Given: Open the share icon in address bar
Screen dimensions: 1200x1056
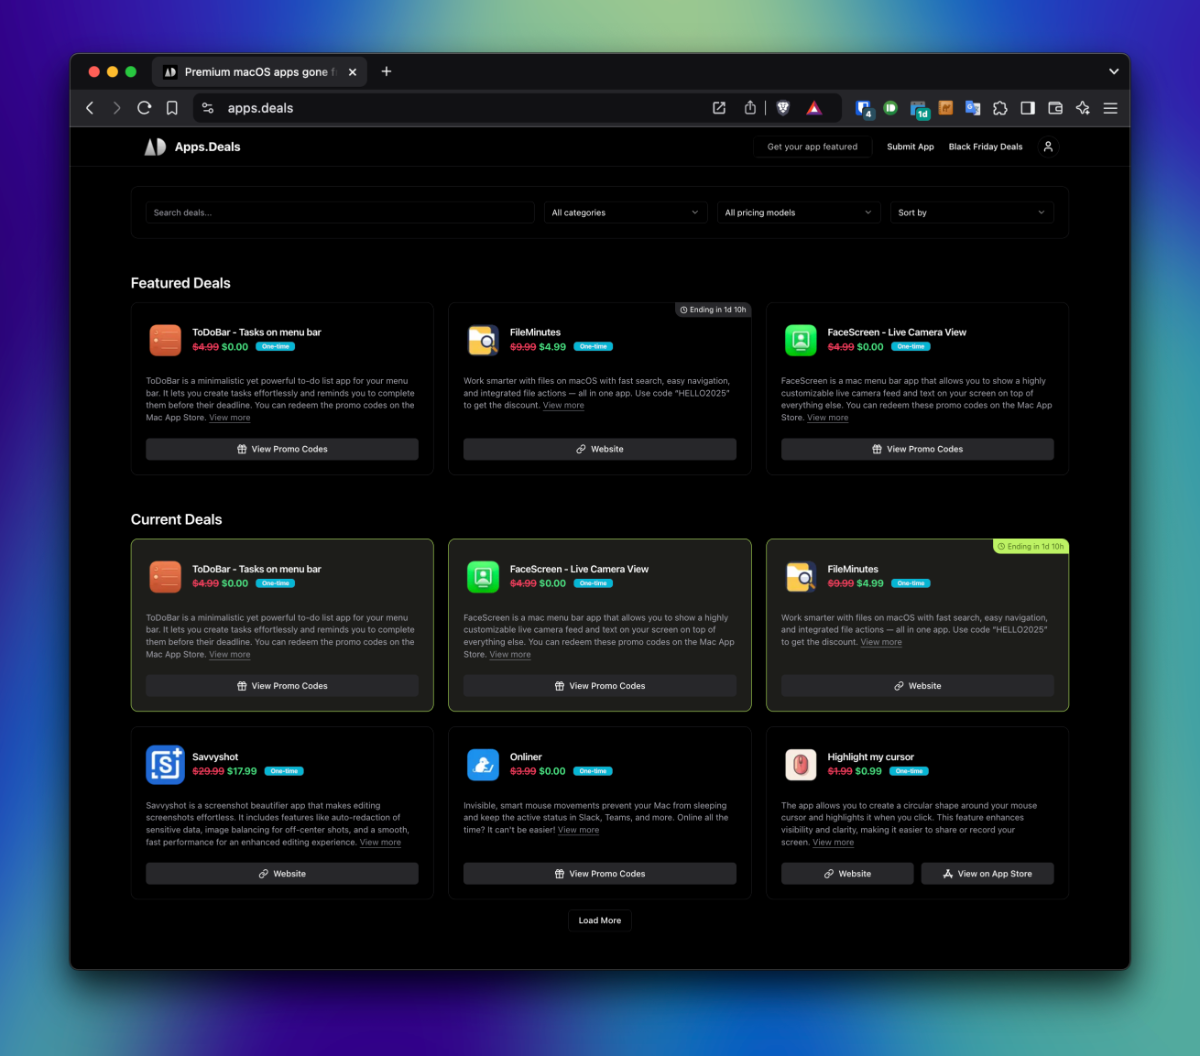Looking at the screenshot, I should [x=750, y=108].
